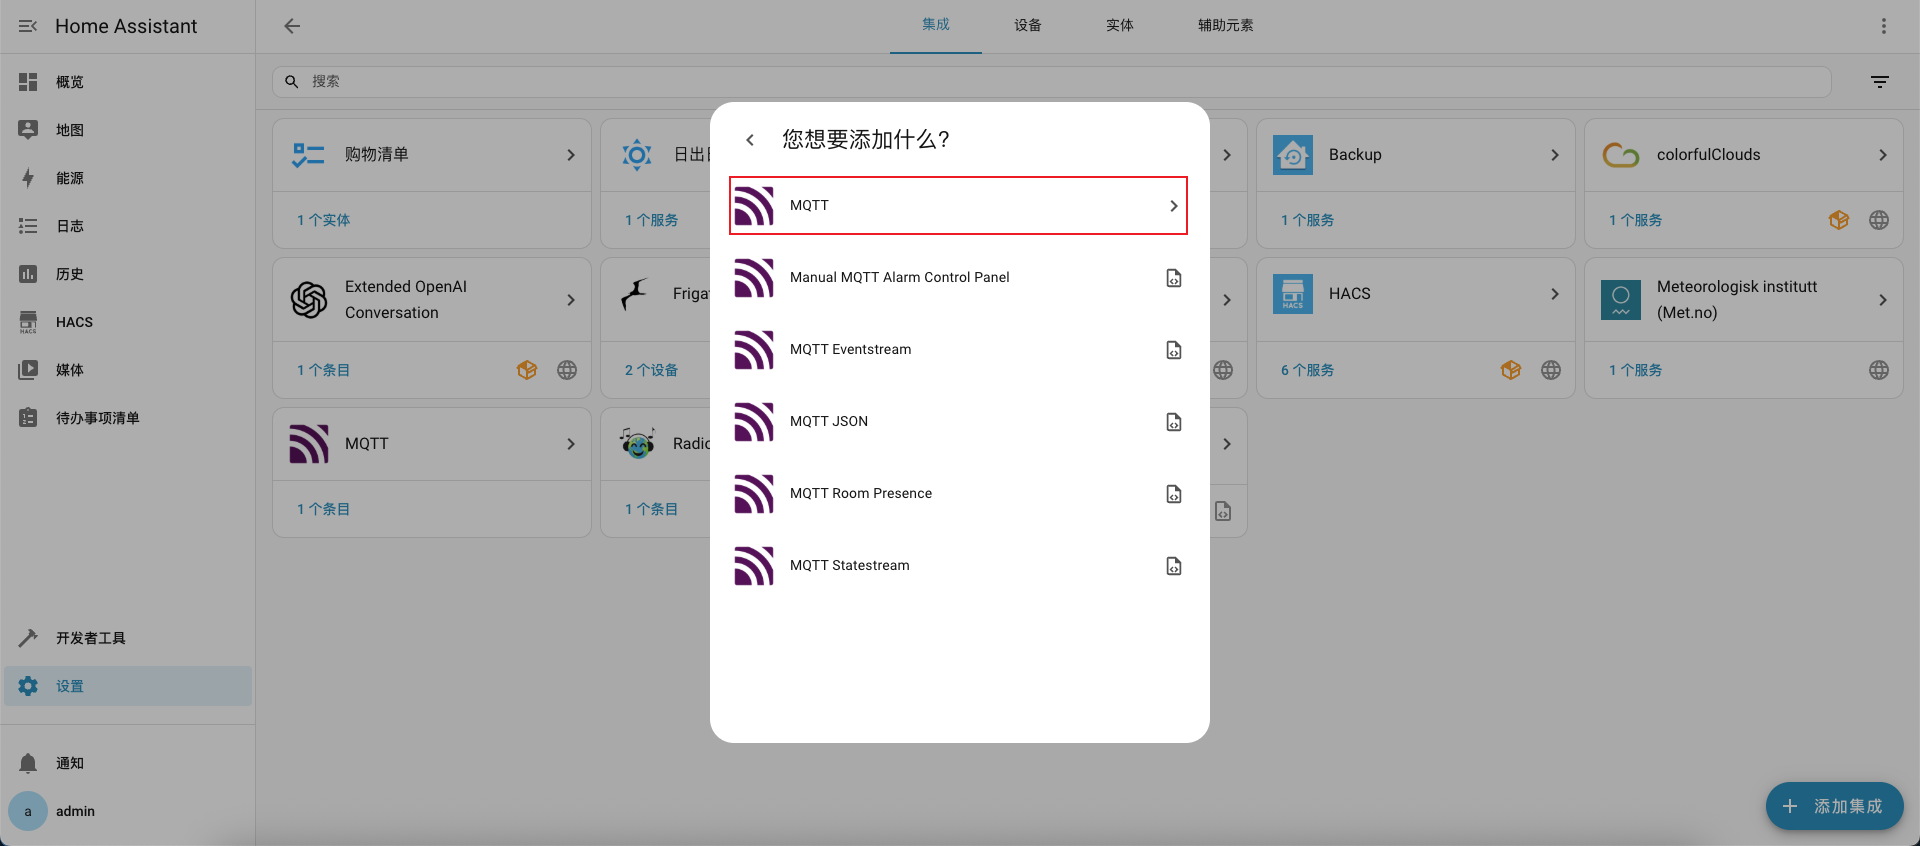The height and width of the screenshot is (846, 1920).
Task: Open the dialog's back arrow
Action: click(x=750, y=140)
